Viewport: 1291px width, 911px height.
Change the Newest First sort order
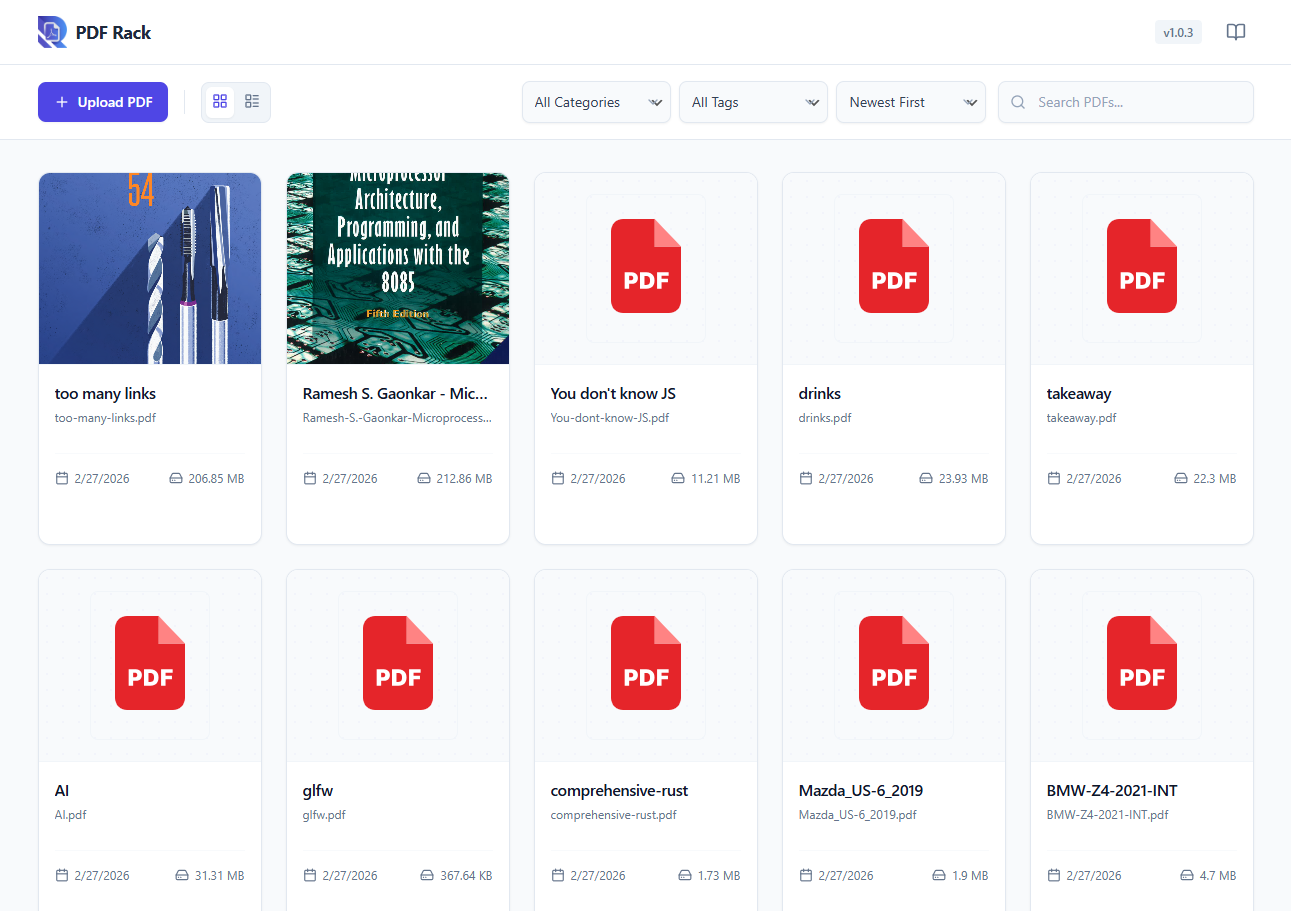tap(910, 102)
